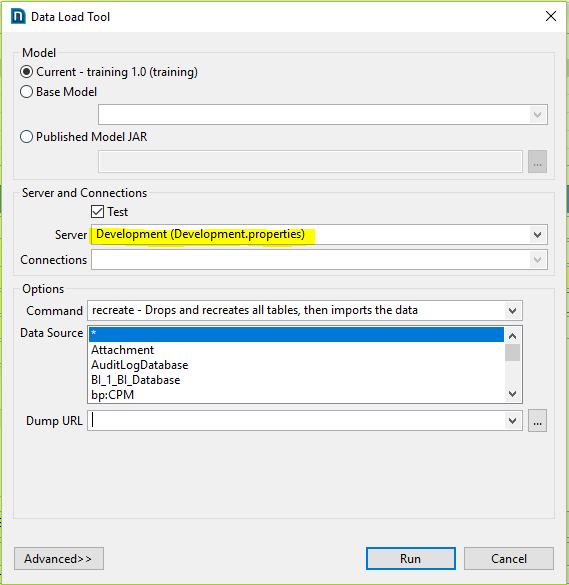Open the Base Model dropdown list
569x585 pixels.
pyautogui.click(x=537, y=115)
